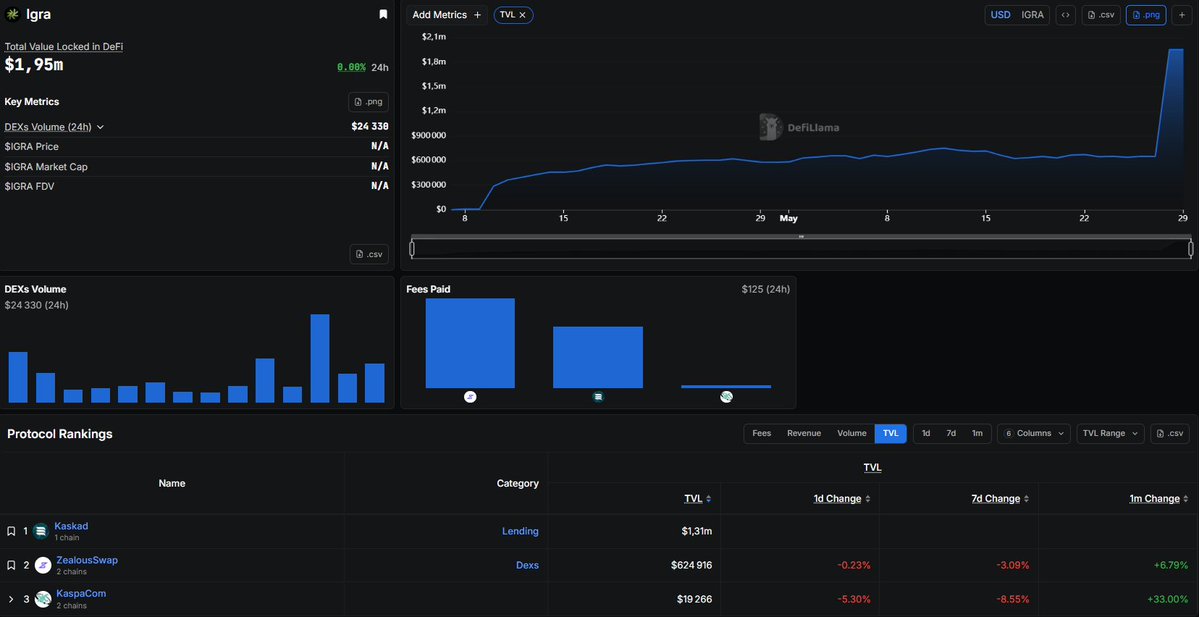Bookmark the Kaskad protocol row
1199x617 pixels.
pyautogui.click(x=11, y=531)
